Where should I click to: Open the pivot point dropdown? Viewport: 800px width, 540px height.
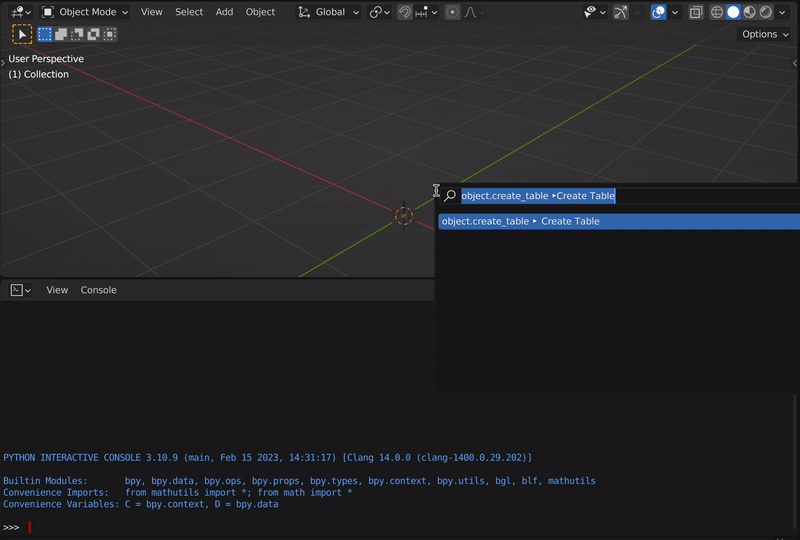pos(380,12)
